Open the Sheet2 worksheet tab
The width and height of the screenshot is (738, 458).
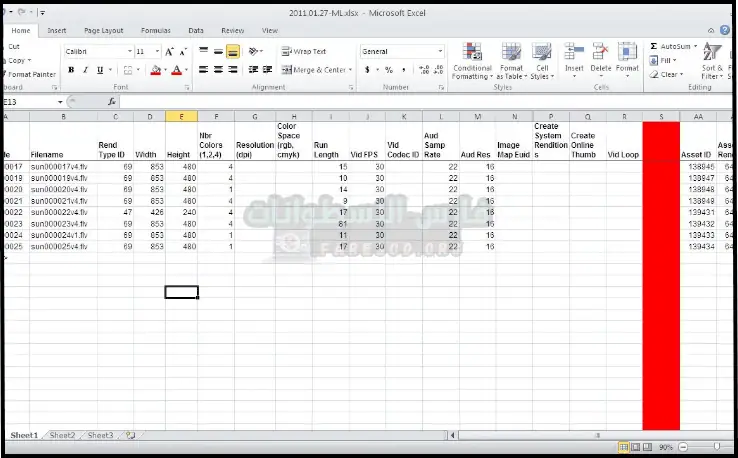click(x=62, y=436)
